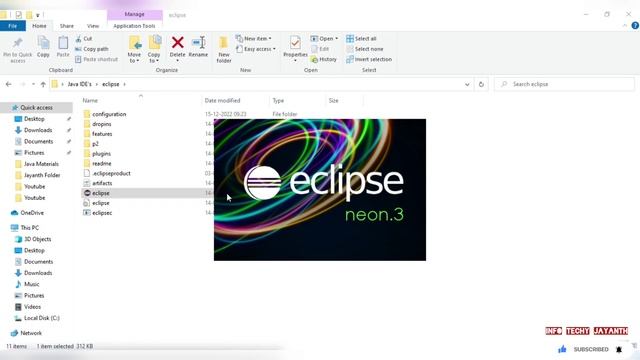Open the Application Tools tab
The image size is (640, 360).
pyautogui.click(x=134, y=26)
